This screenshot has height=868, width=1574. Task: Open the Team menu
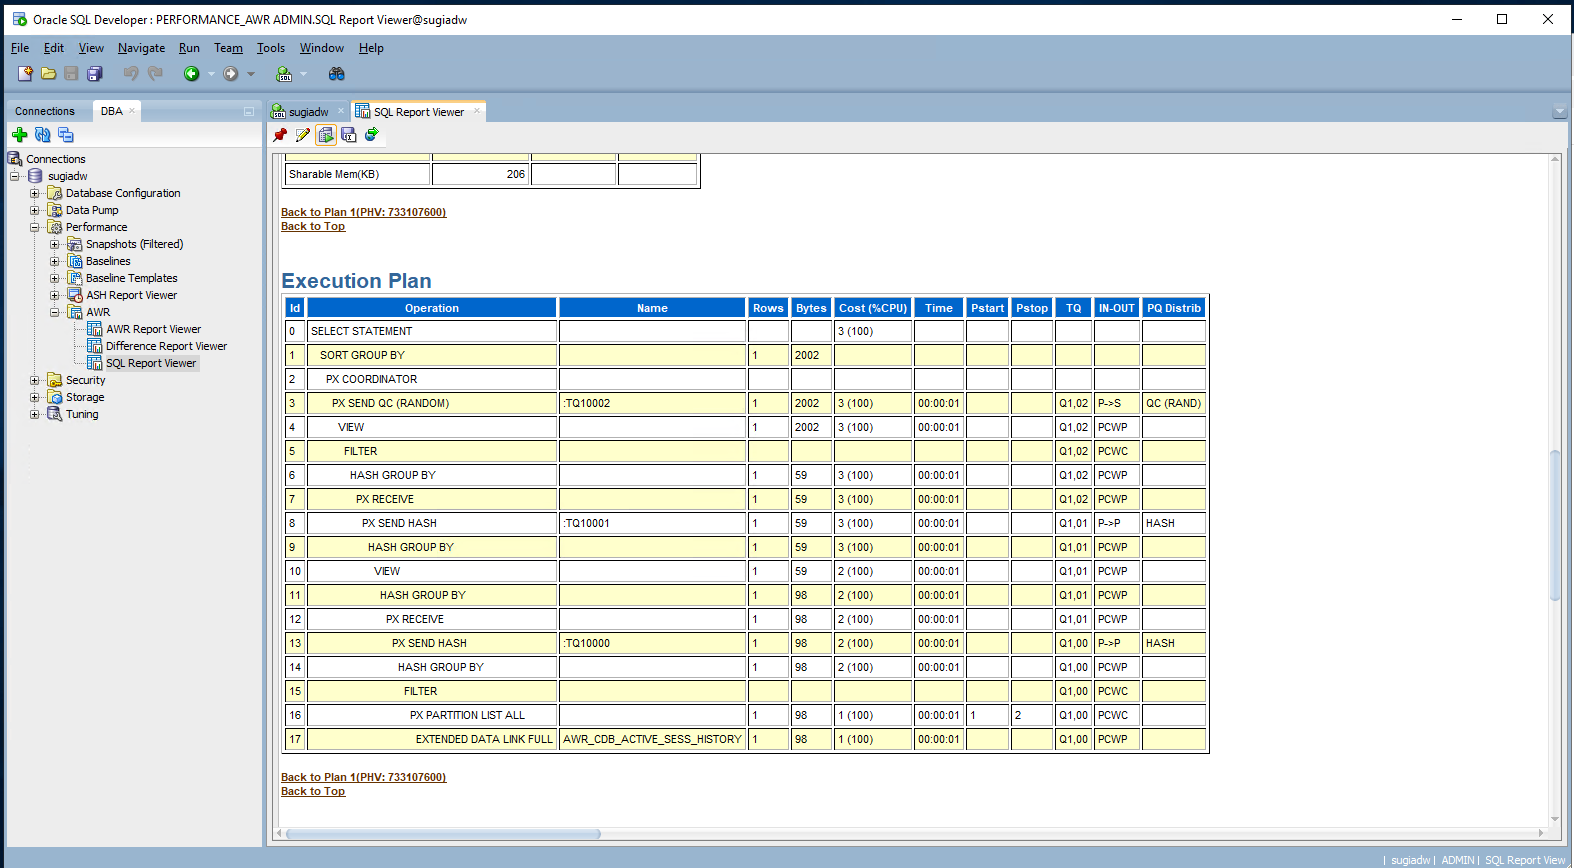228,48
